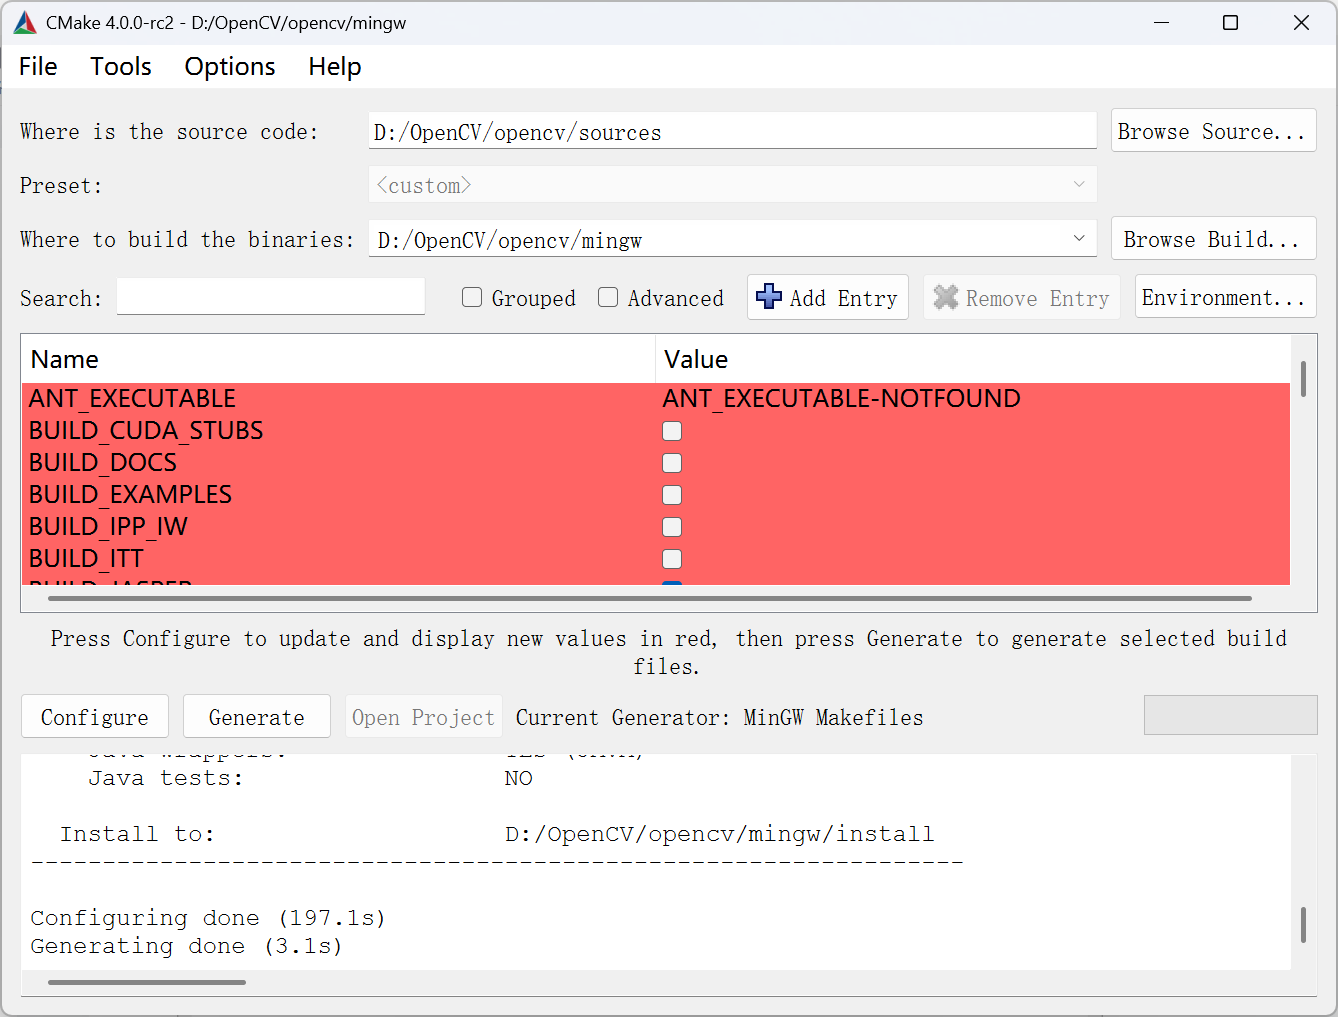Click the Value column header
1338x1017 pixels.
(x=973, y=359)
